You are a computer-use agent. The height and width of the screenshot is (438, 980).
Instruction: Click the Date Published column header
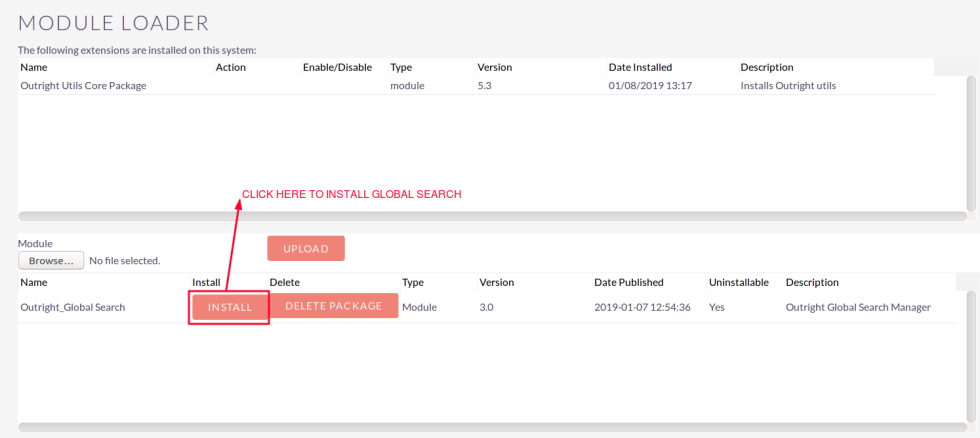pos(629,282)
